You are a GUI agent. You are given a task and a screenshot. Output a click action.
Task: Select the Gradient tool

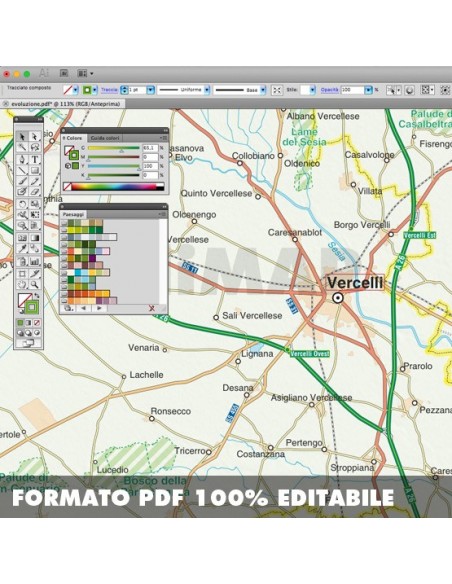pyautogui.click(x=35, y=238)
